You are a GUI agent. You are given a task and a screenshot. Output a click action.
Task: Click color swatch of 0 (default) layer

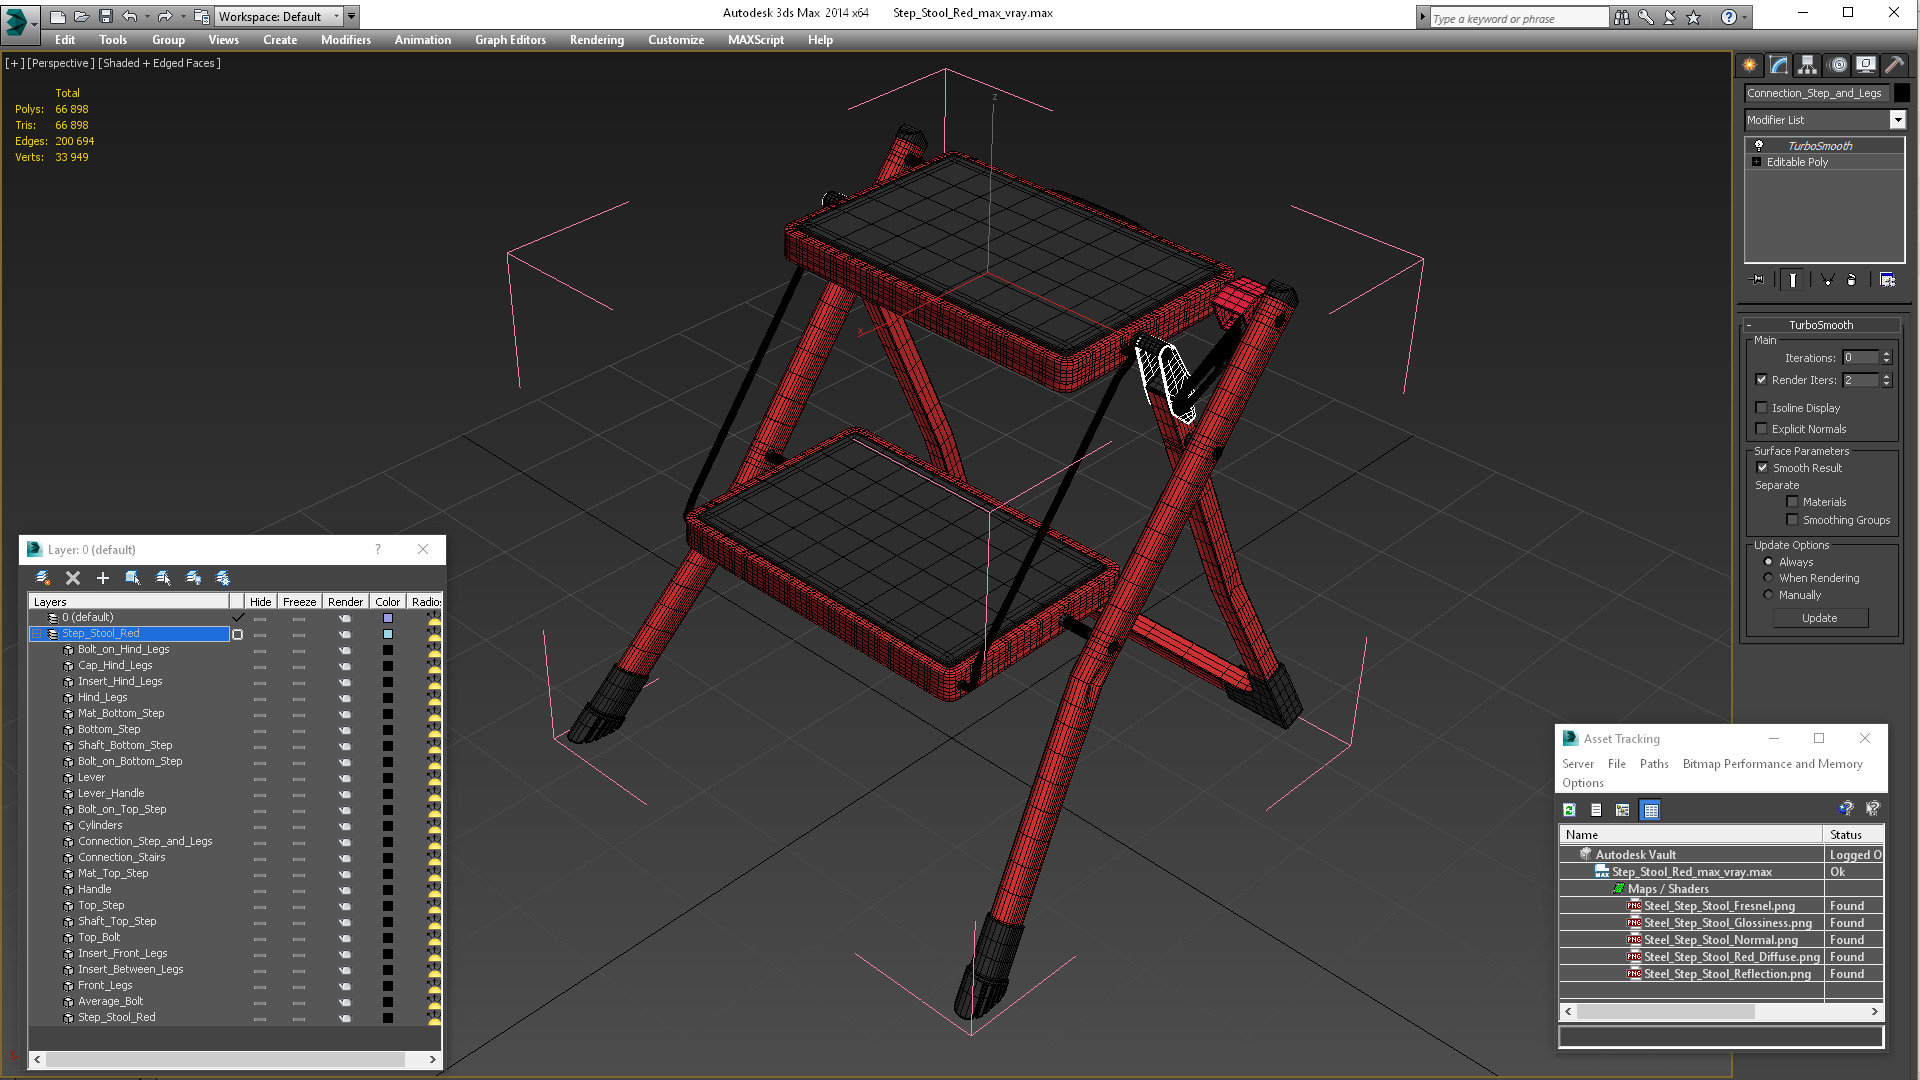pos(388,618)
